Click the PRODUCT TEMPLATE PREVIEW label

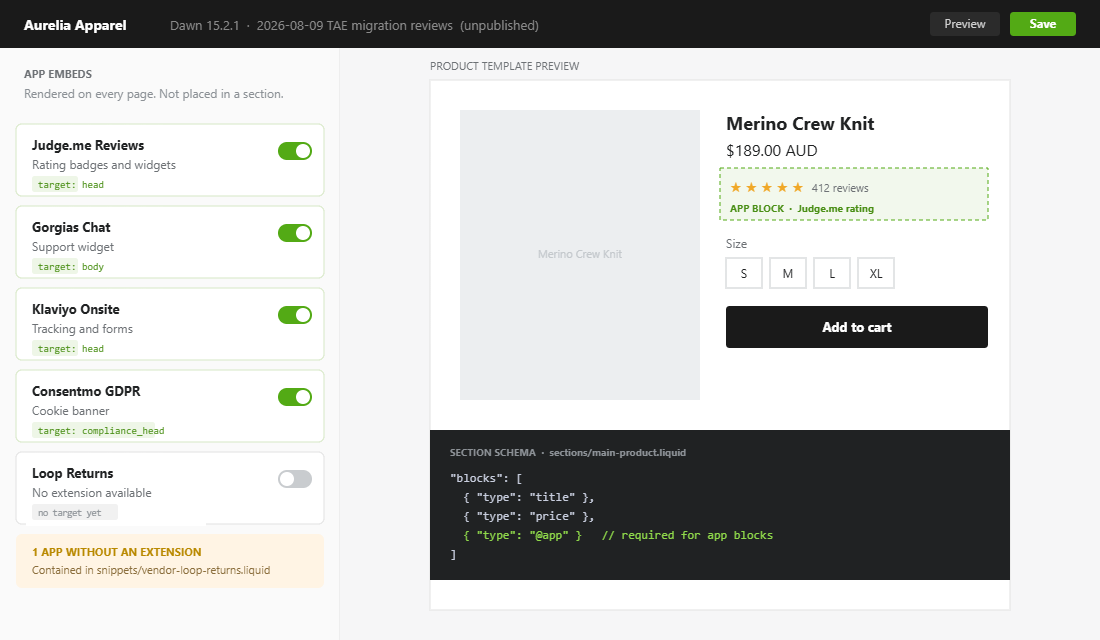click(504, 66)
